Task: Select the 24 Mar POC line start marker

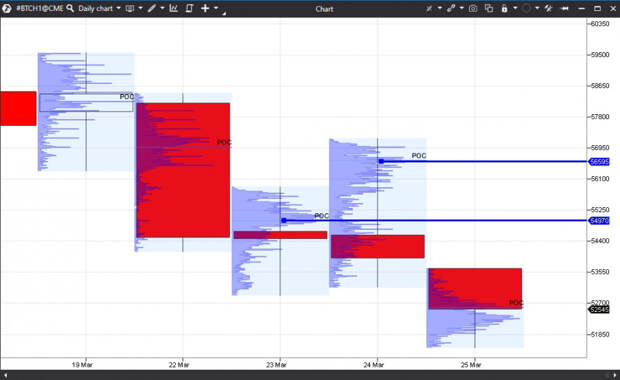Action: point(381,161)
